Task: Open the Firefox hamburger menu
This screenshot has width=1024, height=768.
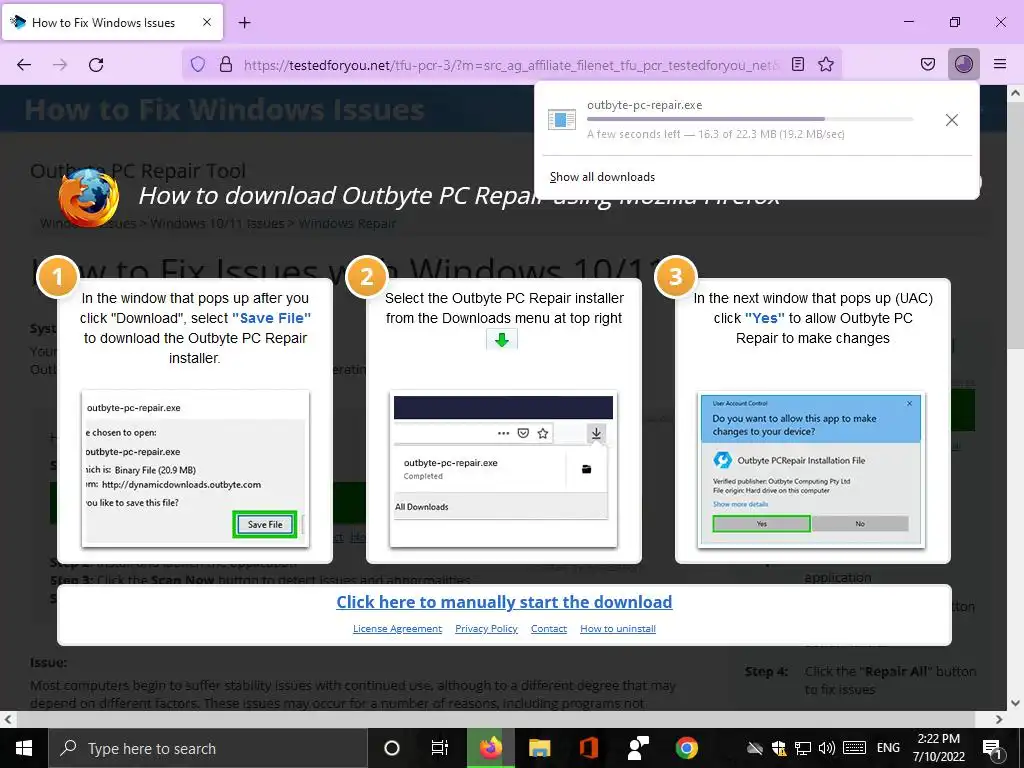Action: (1000, 64)
